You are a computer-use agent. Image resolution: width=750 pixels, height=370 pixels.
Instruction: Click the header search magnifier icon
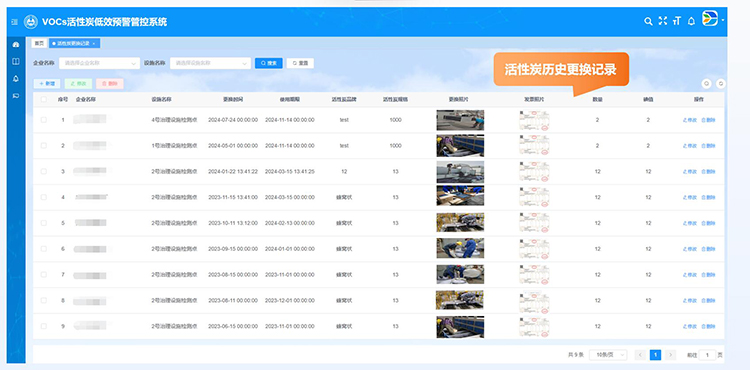click(x=648, y=21)
